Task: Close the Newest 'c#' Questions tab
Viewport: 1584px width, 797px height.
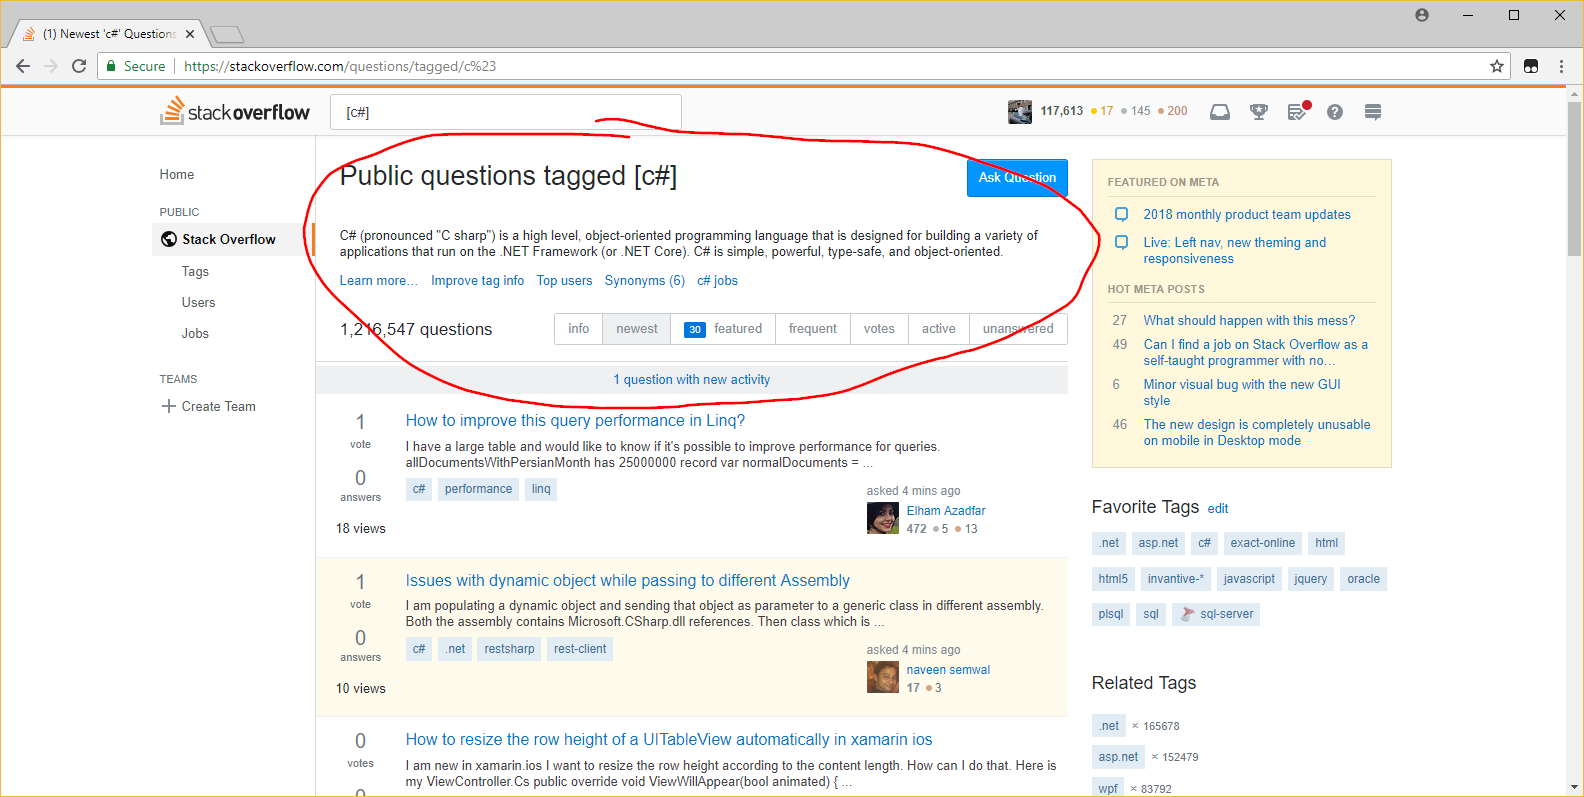Action: pos(190,34)
